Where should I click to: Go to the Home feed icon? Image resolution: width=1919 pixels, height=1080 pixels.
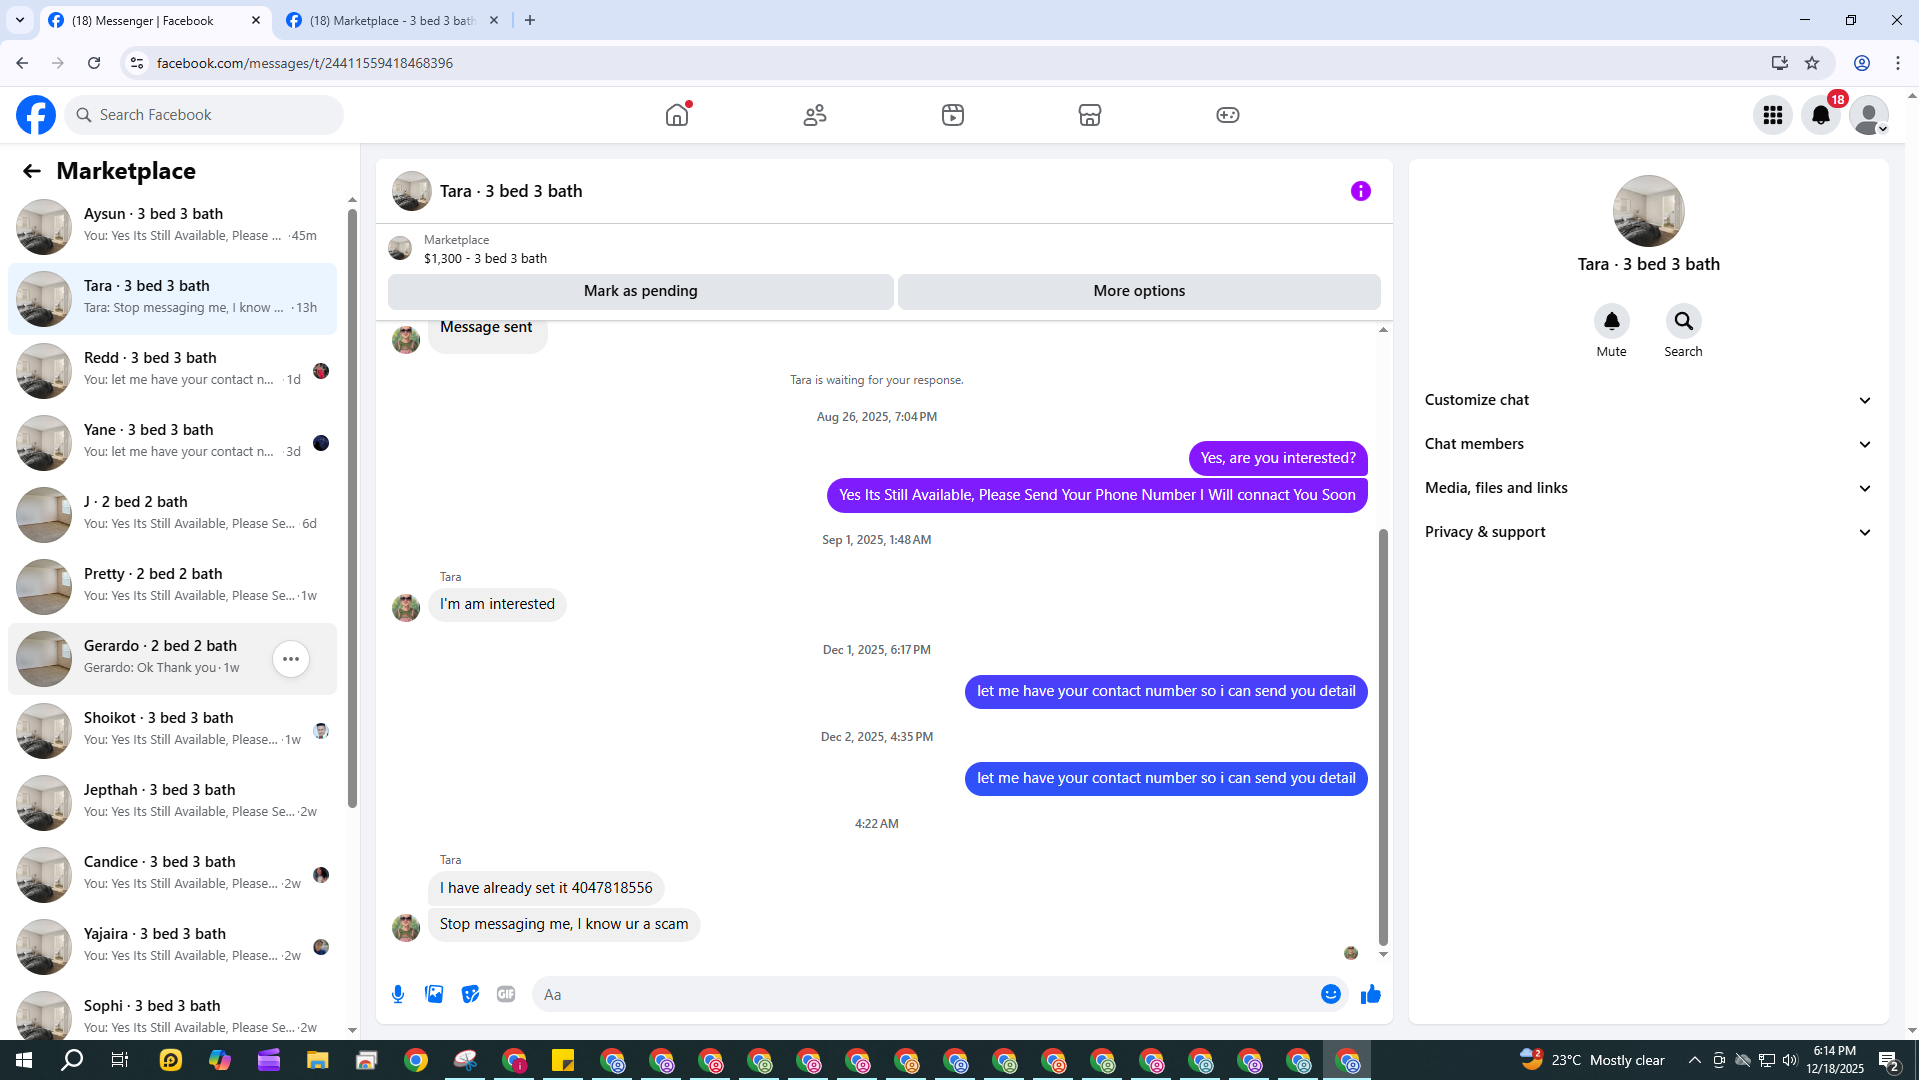pos(677,115)
